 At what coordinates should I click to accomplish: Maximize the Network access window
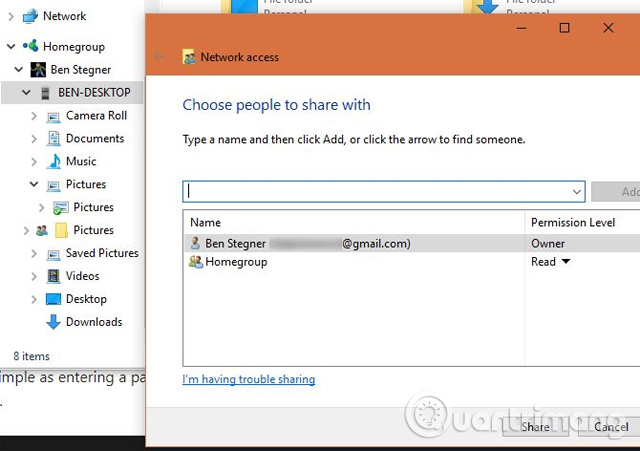[564, 28]
